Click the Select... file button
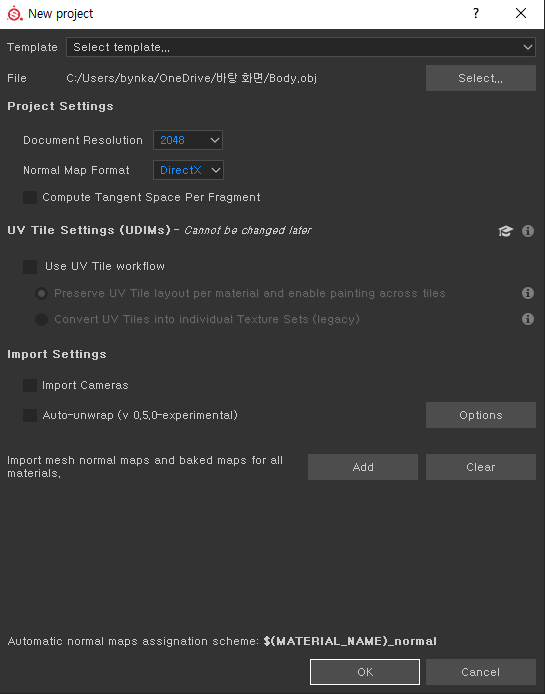This screenshot has width=545, height=694. (481, 78)
